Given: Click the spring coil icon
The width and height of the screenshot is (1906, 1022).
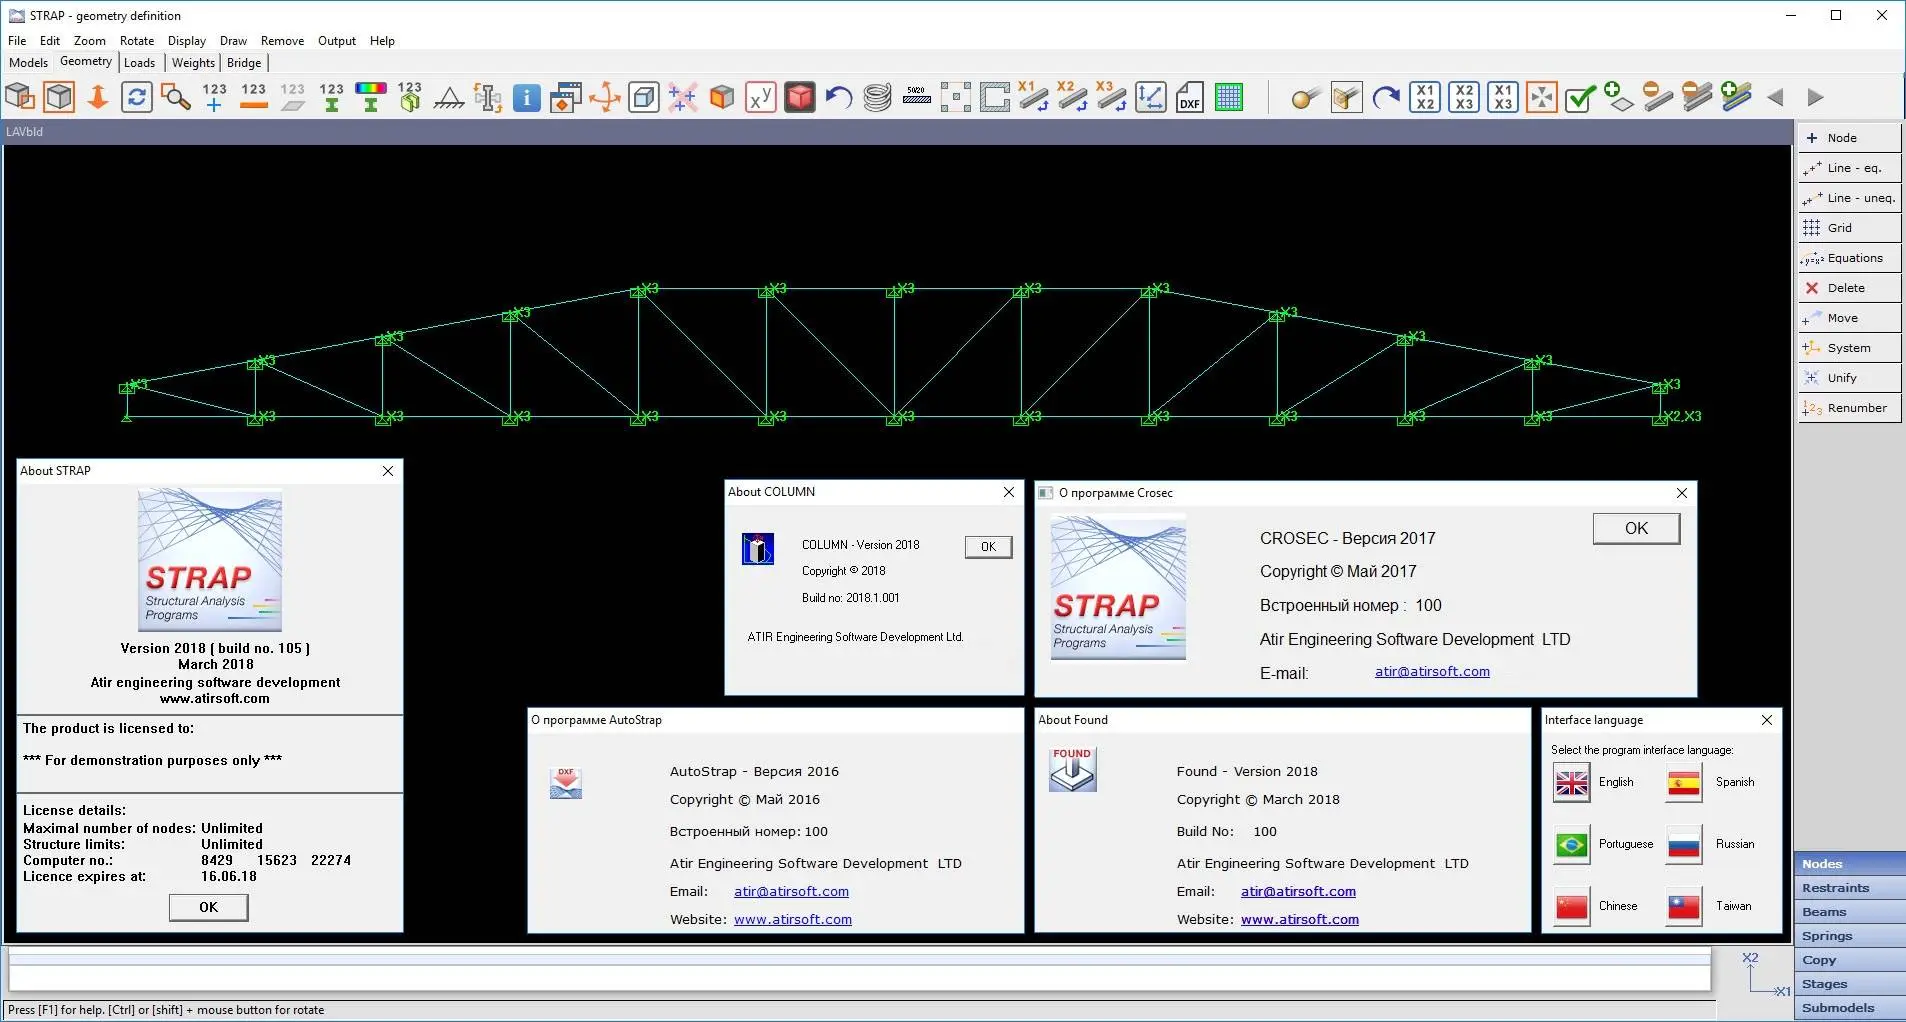Looking at the screenshot, I should 878,97.
